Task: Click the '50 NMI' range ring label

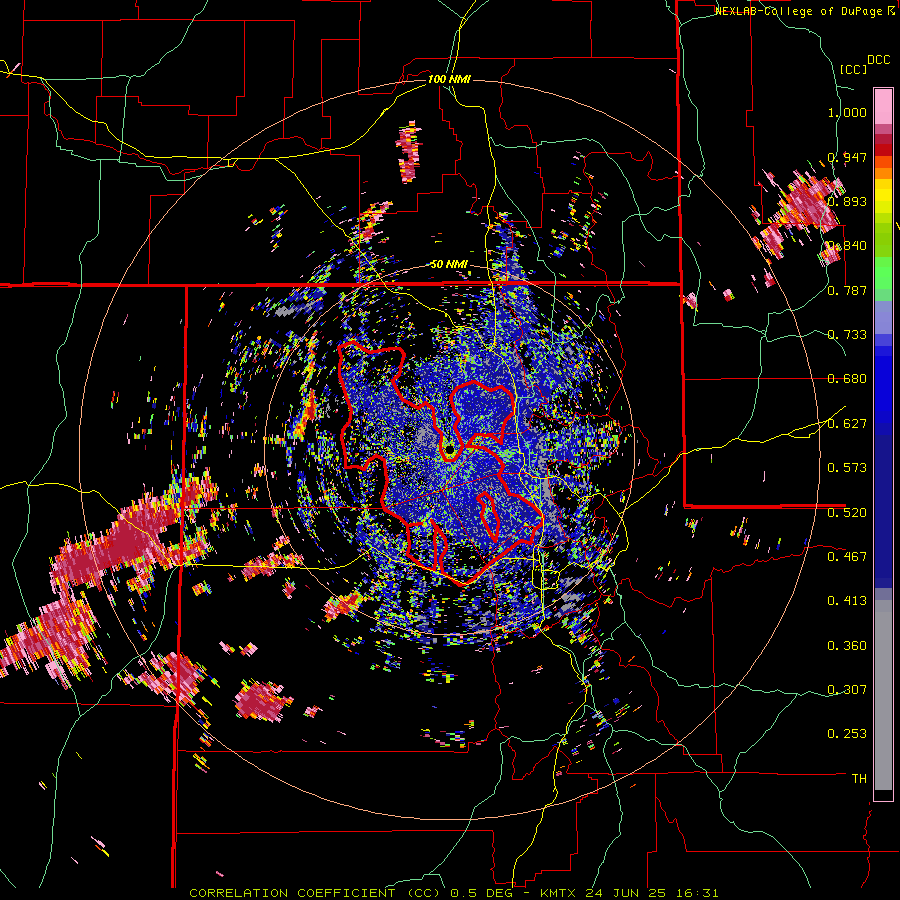Action: pos(449,265)
